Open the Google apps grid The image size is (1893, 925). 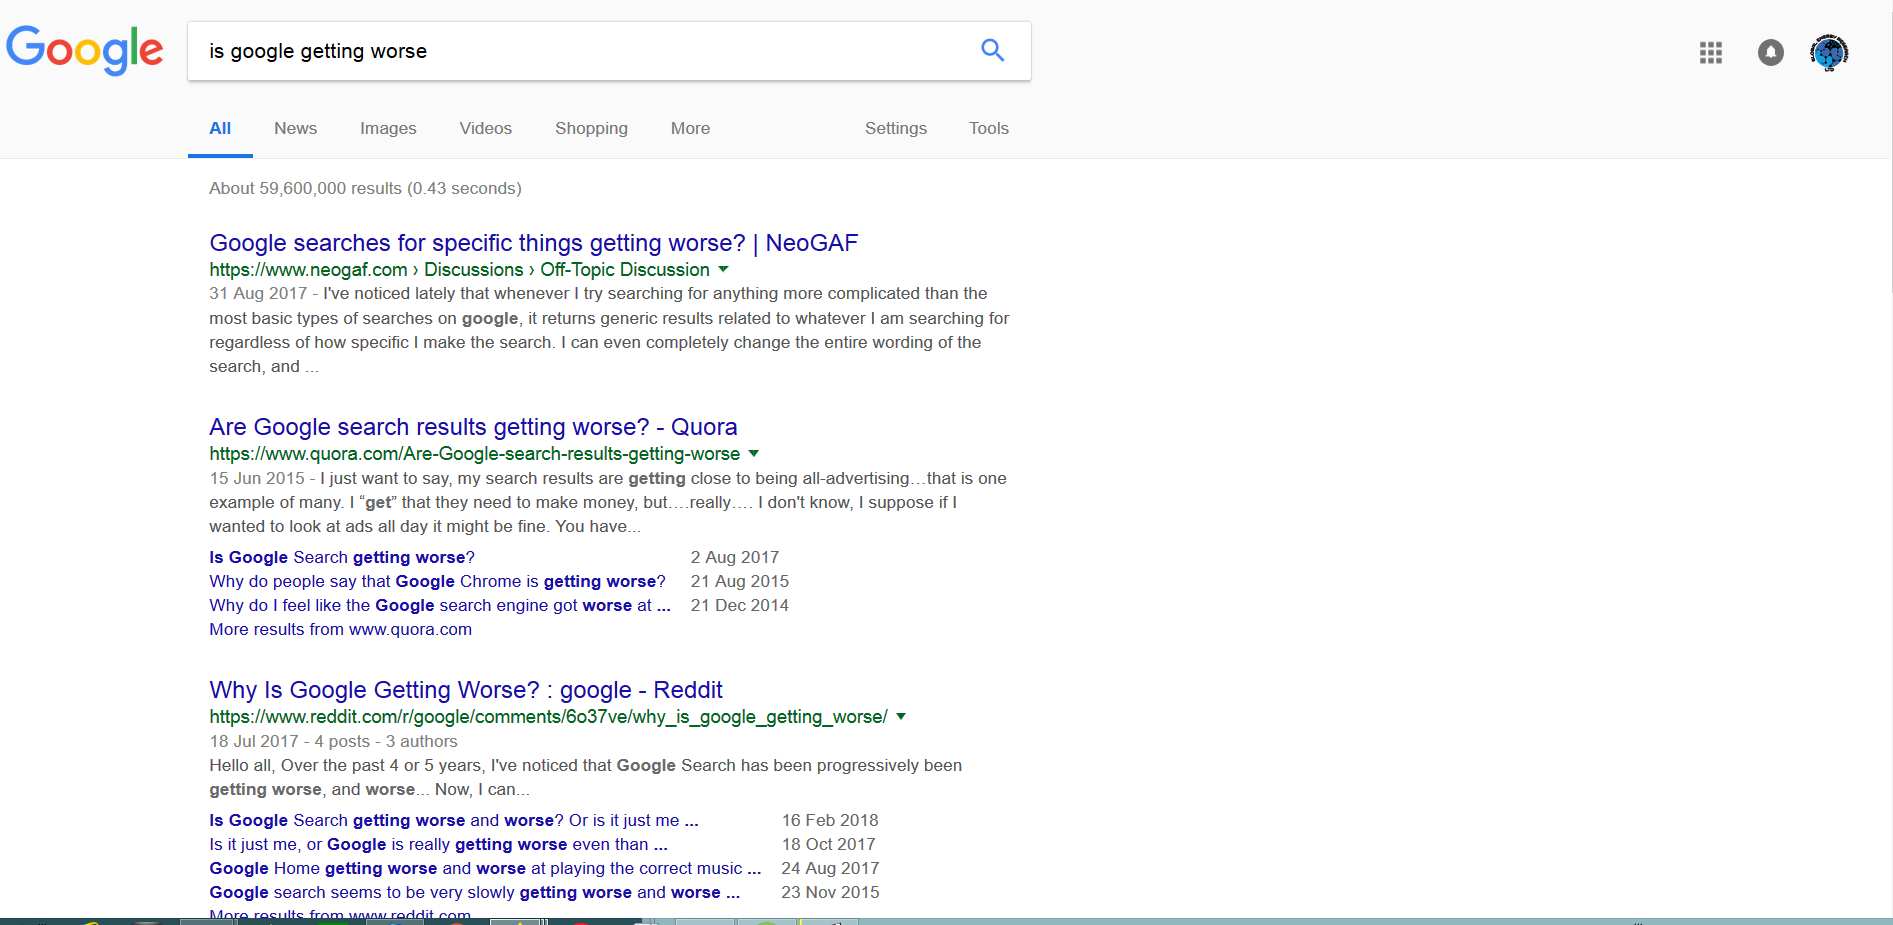(x=1711, y=52)
